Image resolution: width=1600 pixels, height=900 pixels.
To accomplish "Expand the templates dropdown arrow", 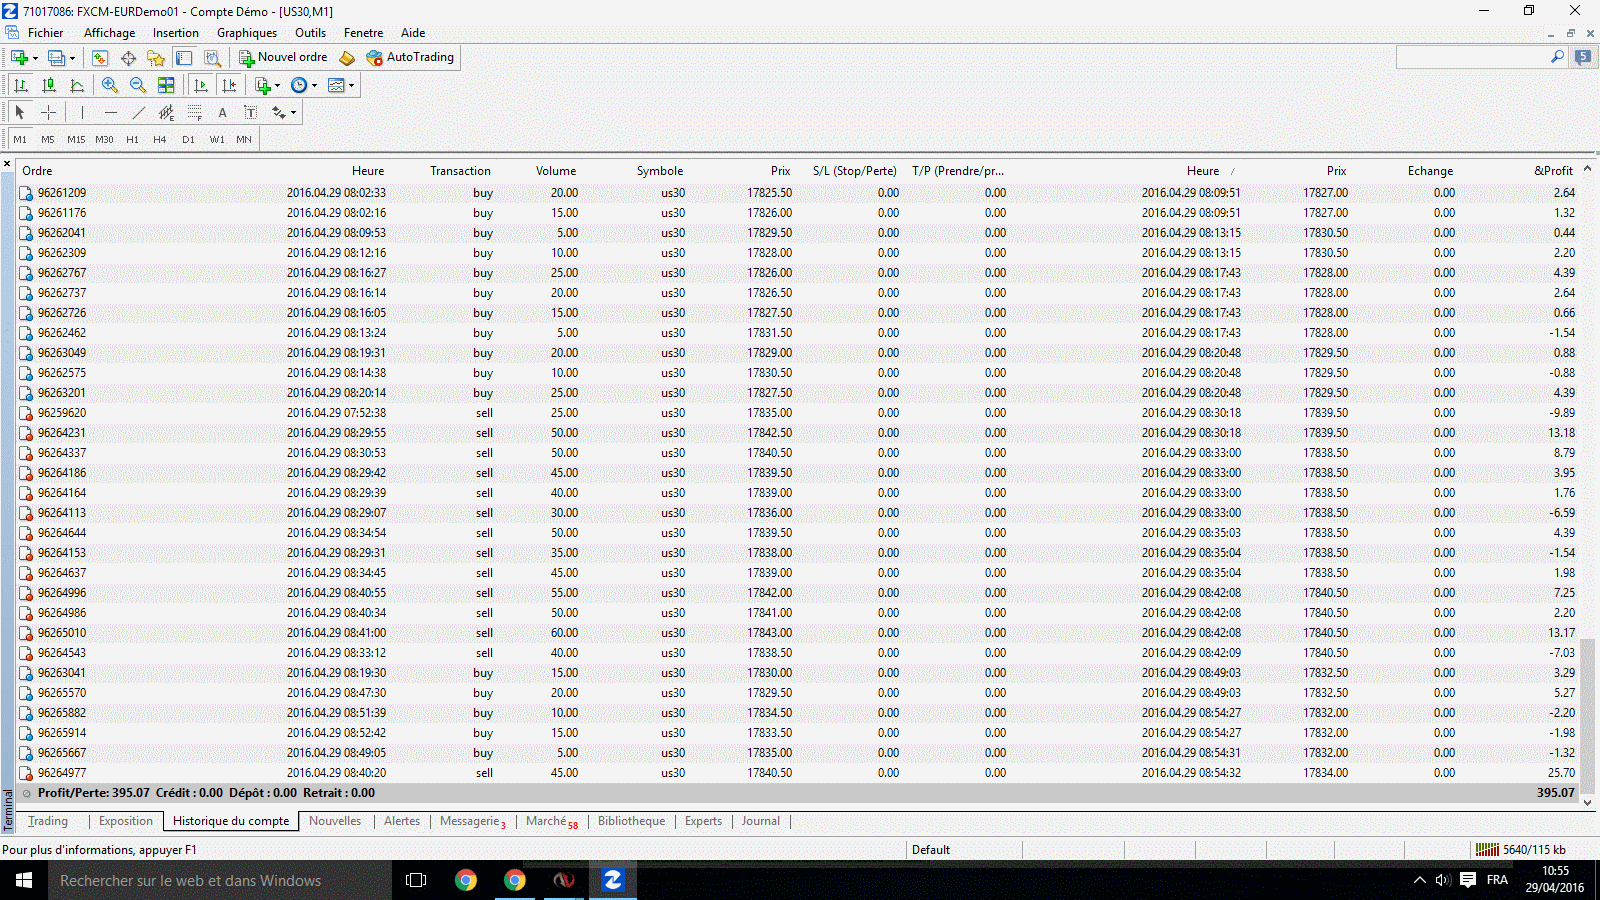I will pos(351,85).
